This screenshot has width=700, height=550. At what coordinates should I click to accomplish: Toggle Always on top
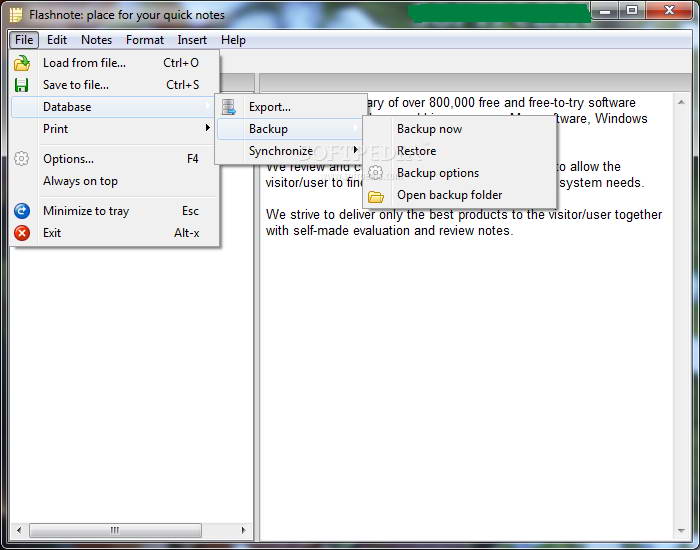(114, 181)
